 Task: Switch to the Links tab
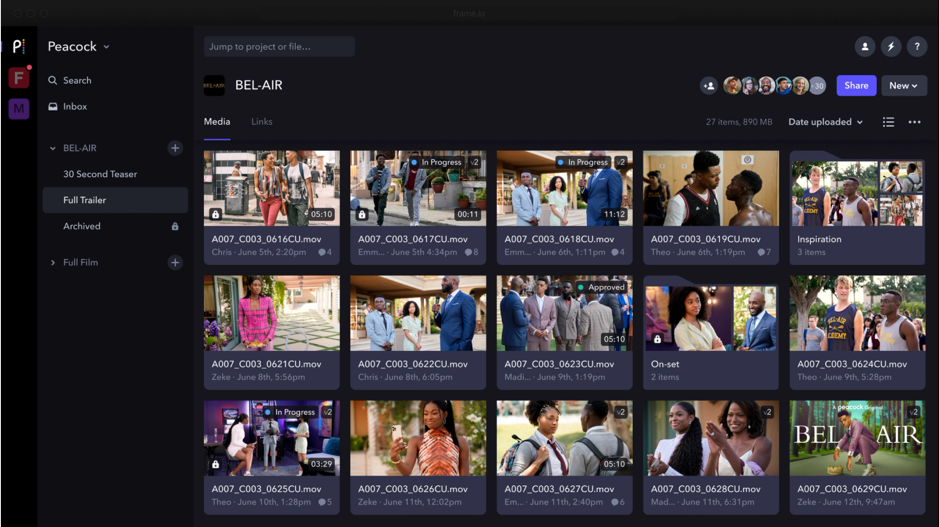tap(261, 122)
